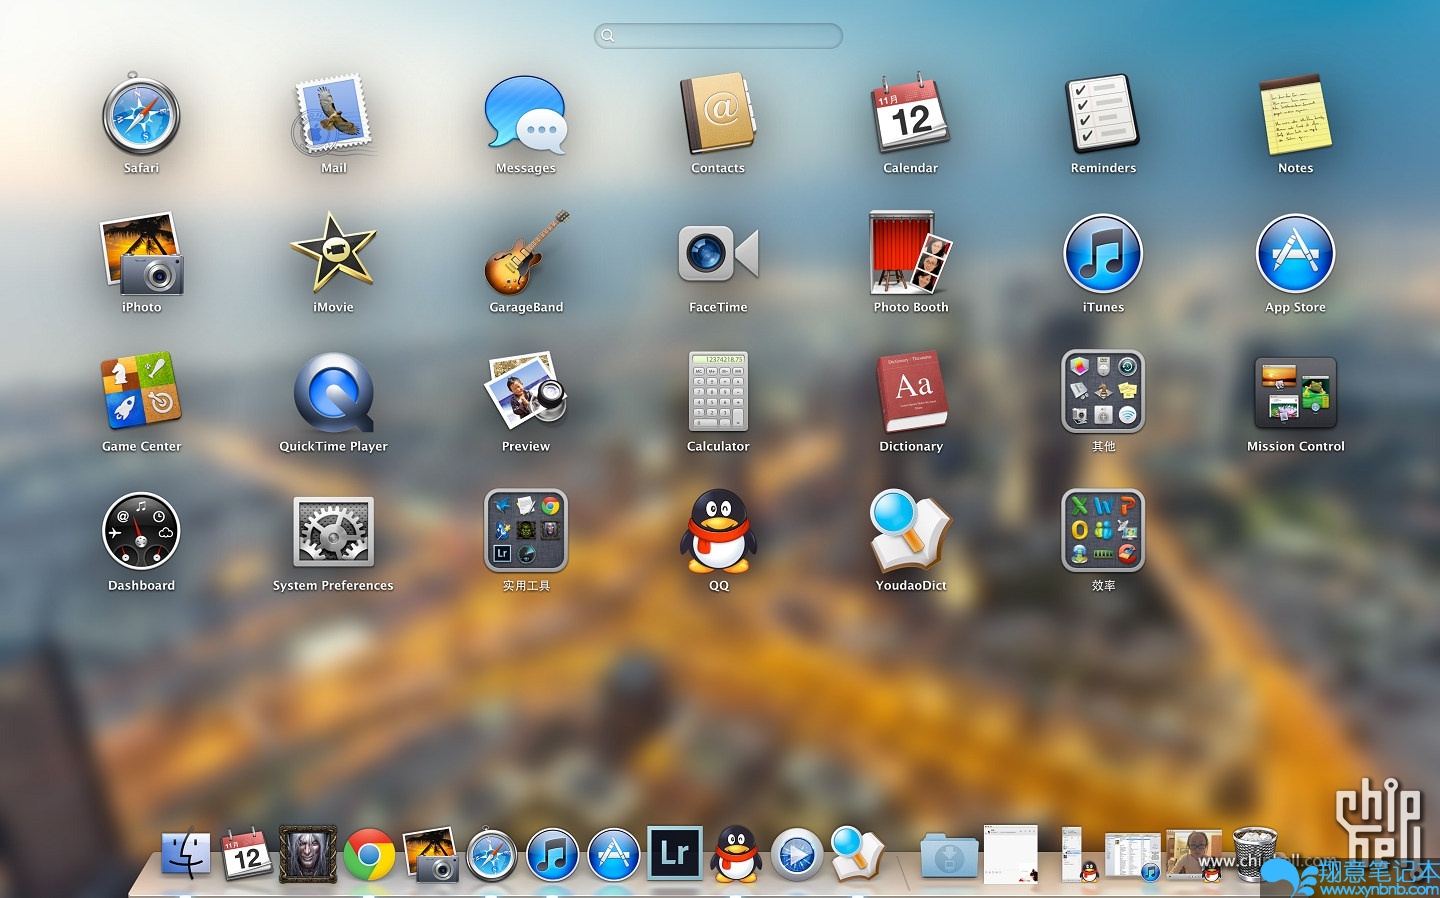The width and height of the screenshot is (1440, 898).
Task: Launch the Preview app
Action: coord(526,392)
